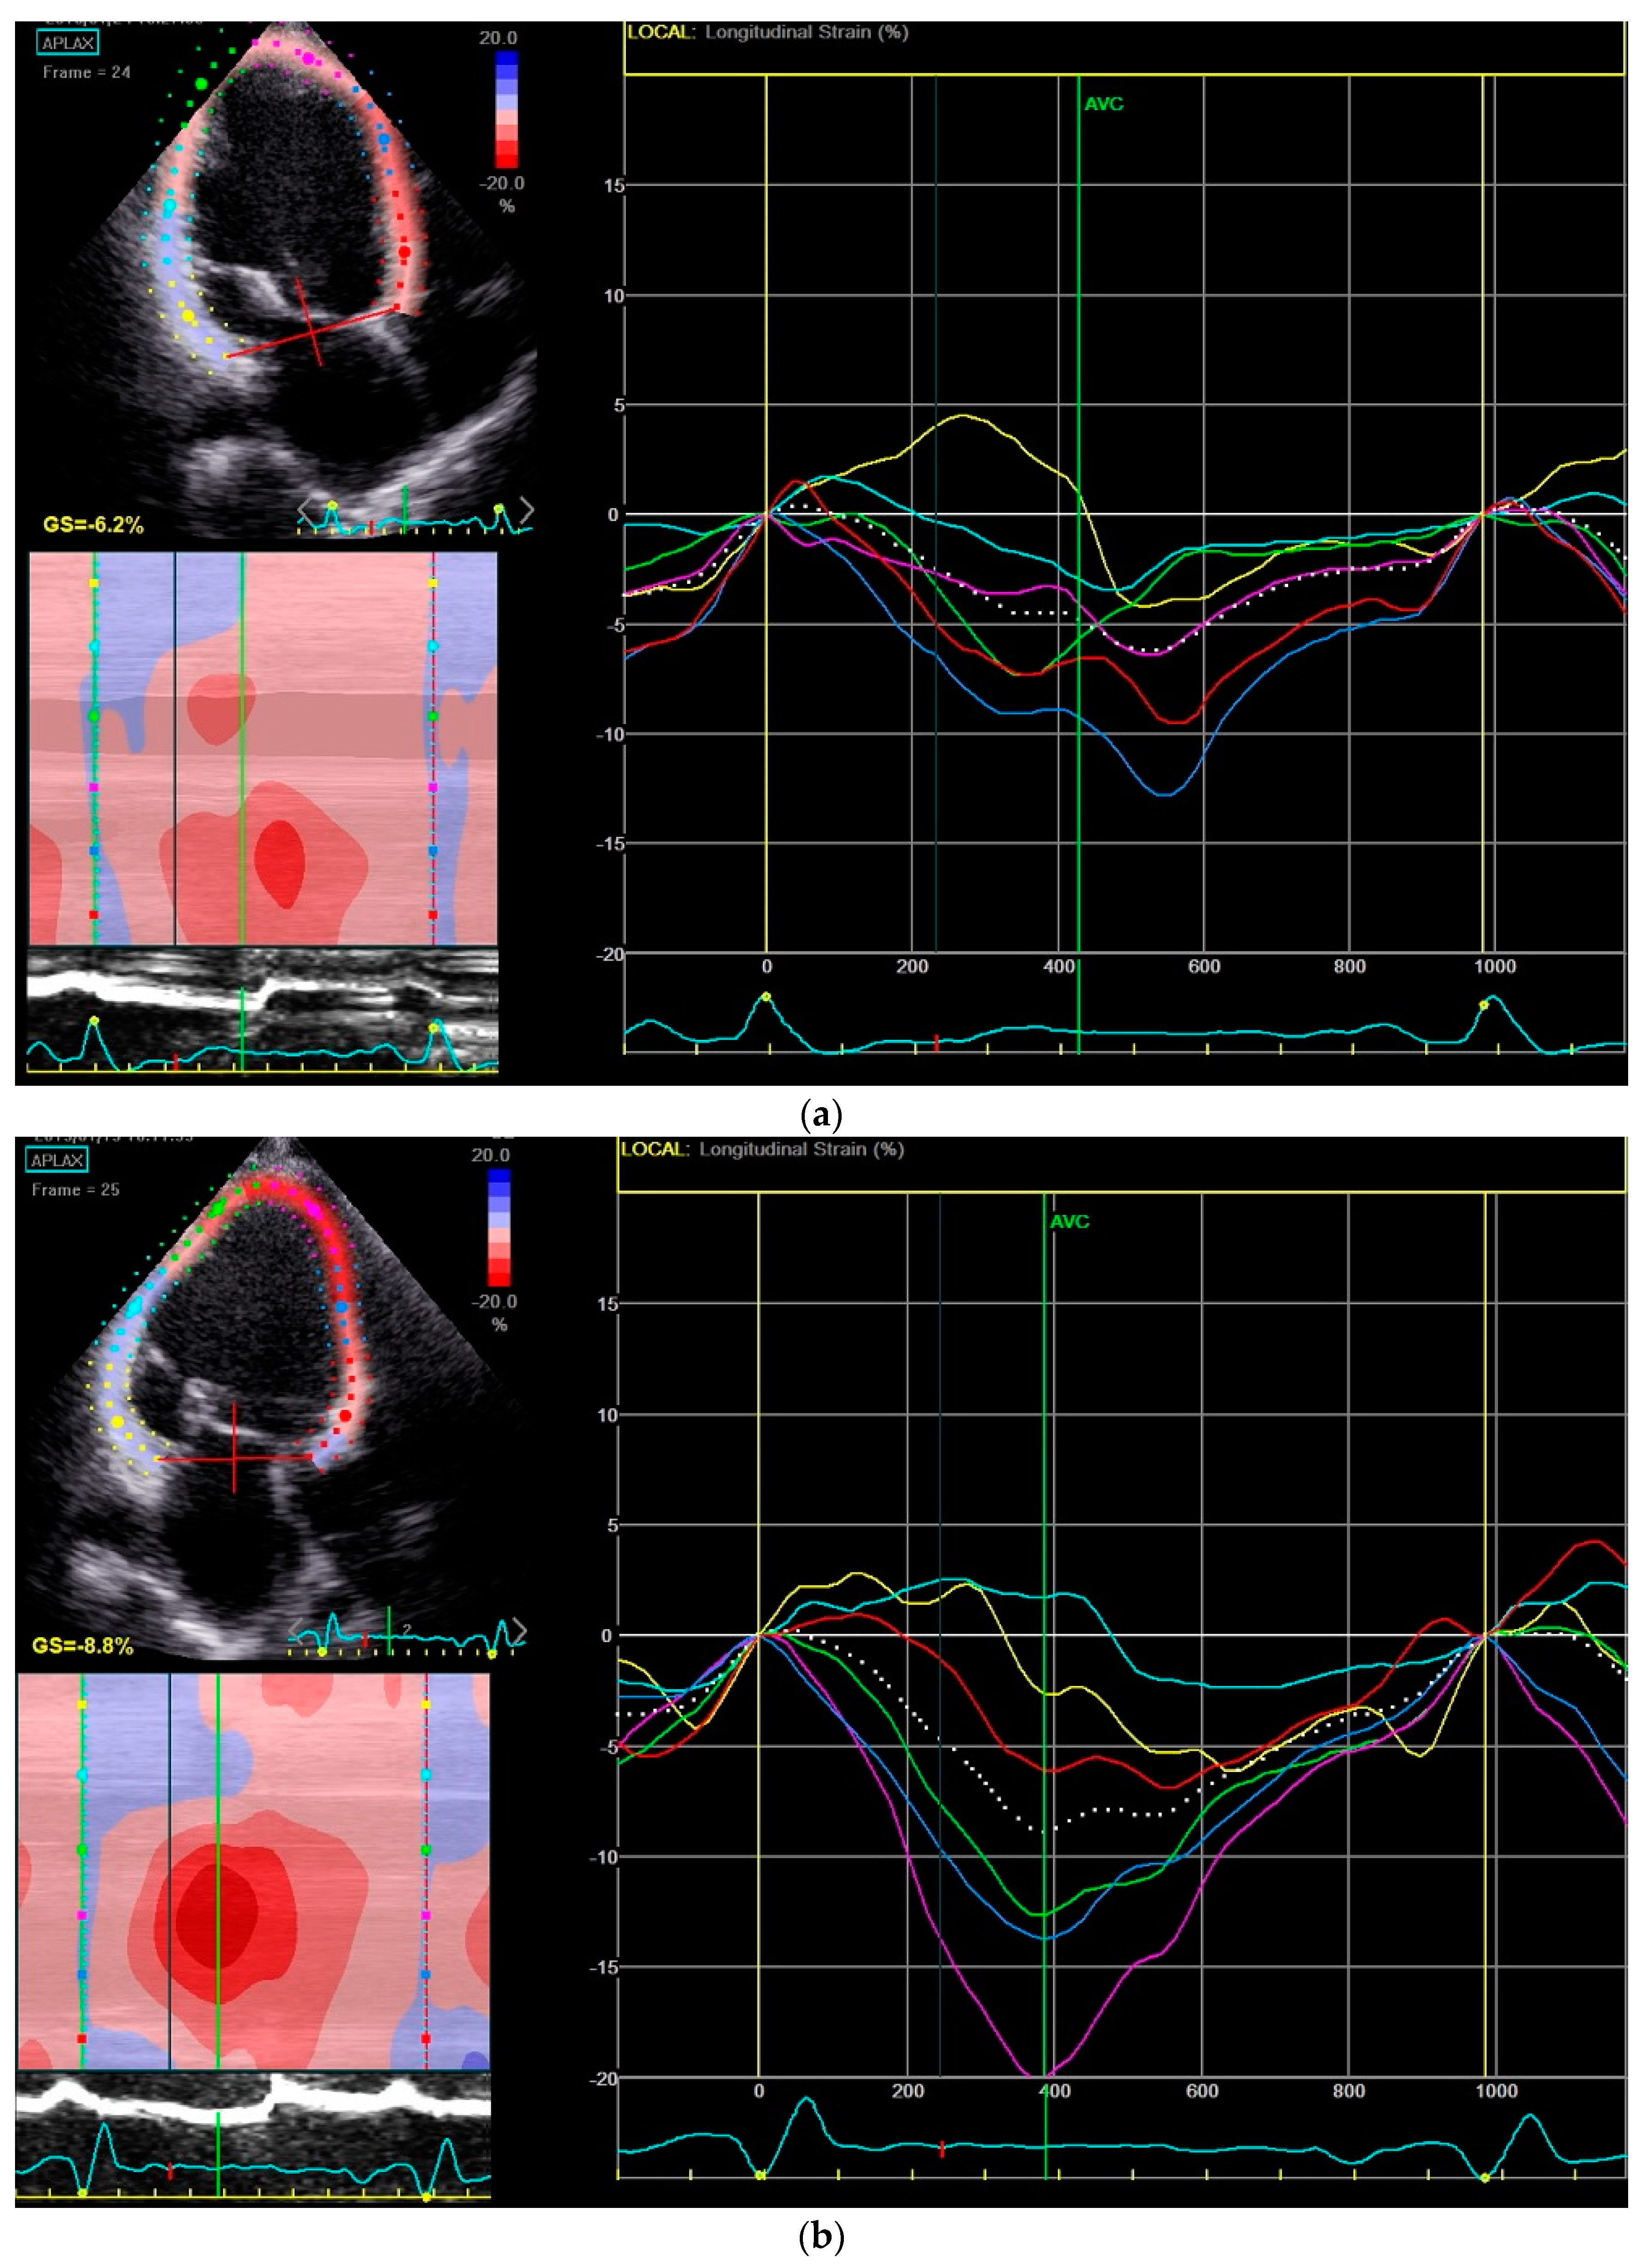Select large yellow segment marker in Frame 24 image
Viewport: 1650px width, 2268px height.
pos(188,316)
